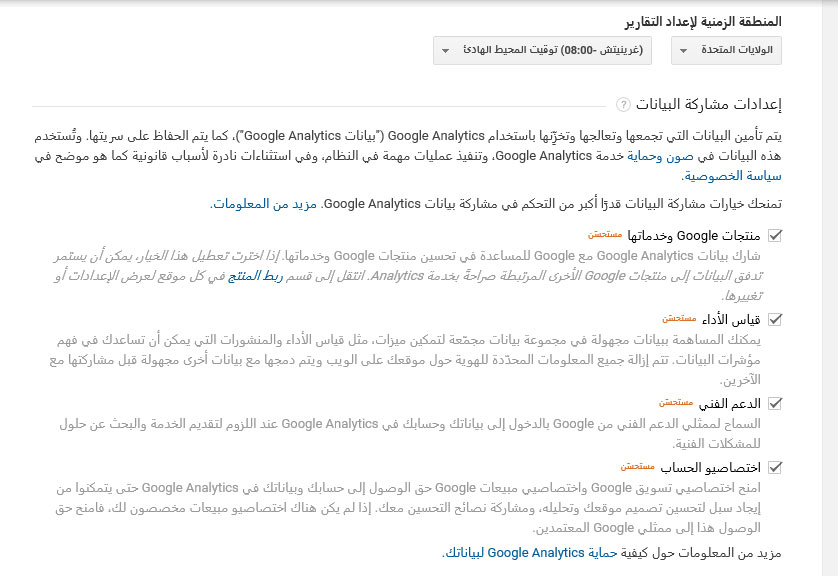The width and height of the screenshot is (838, 576).
Task: Open the الولايات المتحدة country dropdown
Action: point(726,51)
